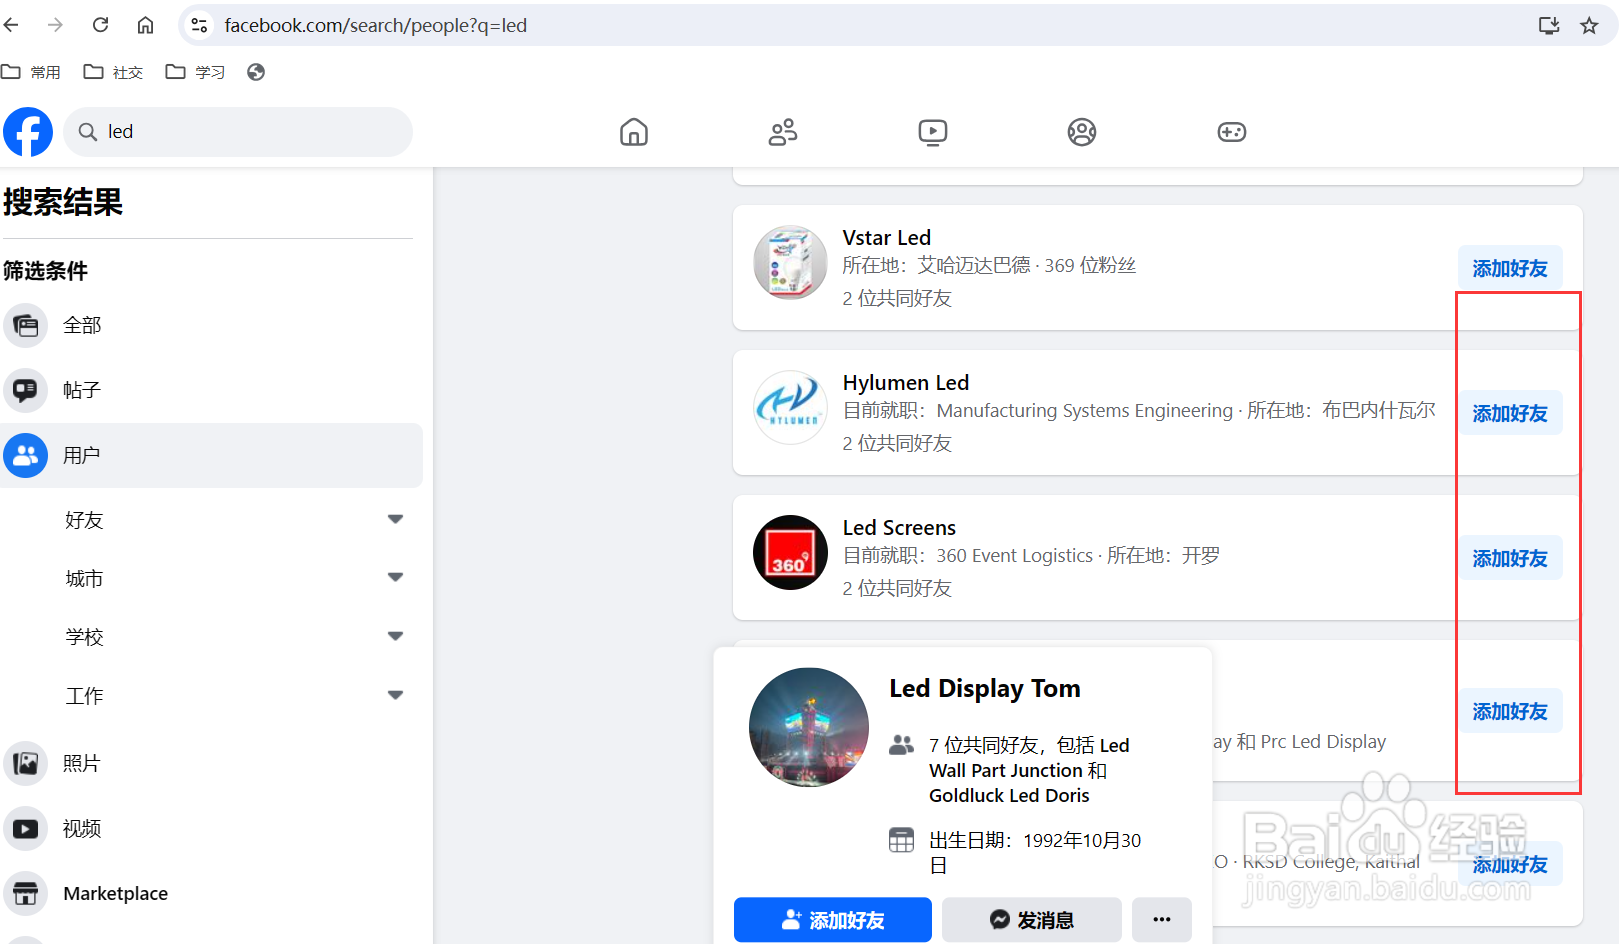1619x944 pixels.
Task: Switch to the 全部 search filter
Action: (x=26, y=325)
